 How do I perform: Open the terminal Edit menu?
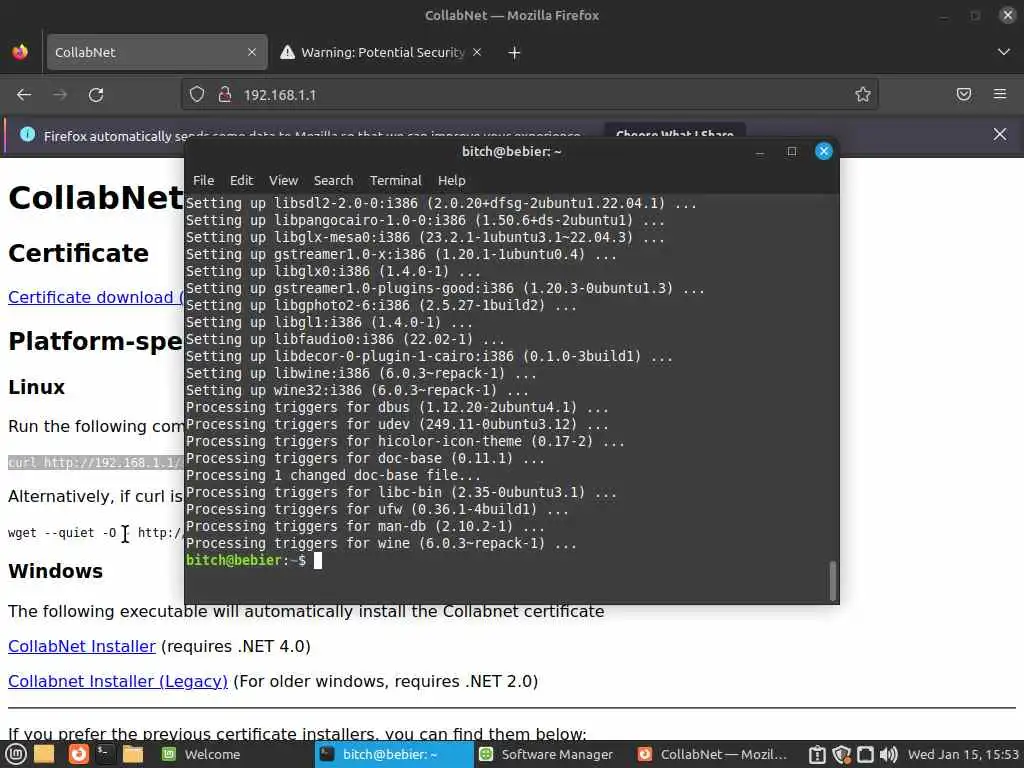pos(241,180)
